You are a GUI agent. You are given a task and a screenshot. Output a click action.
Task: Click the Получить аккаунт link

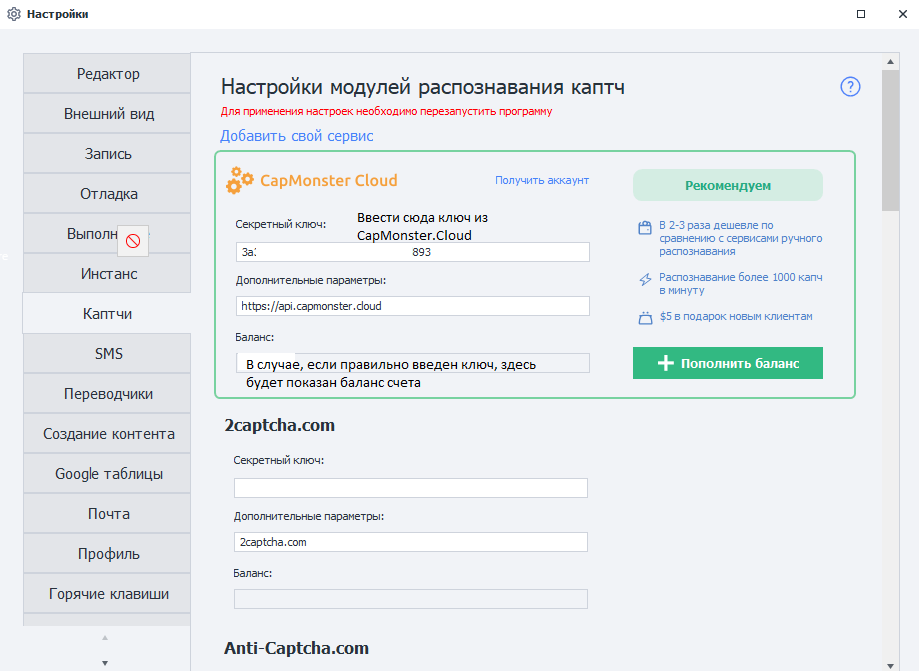point(542,180)
